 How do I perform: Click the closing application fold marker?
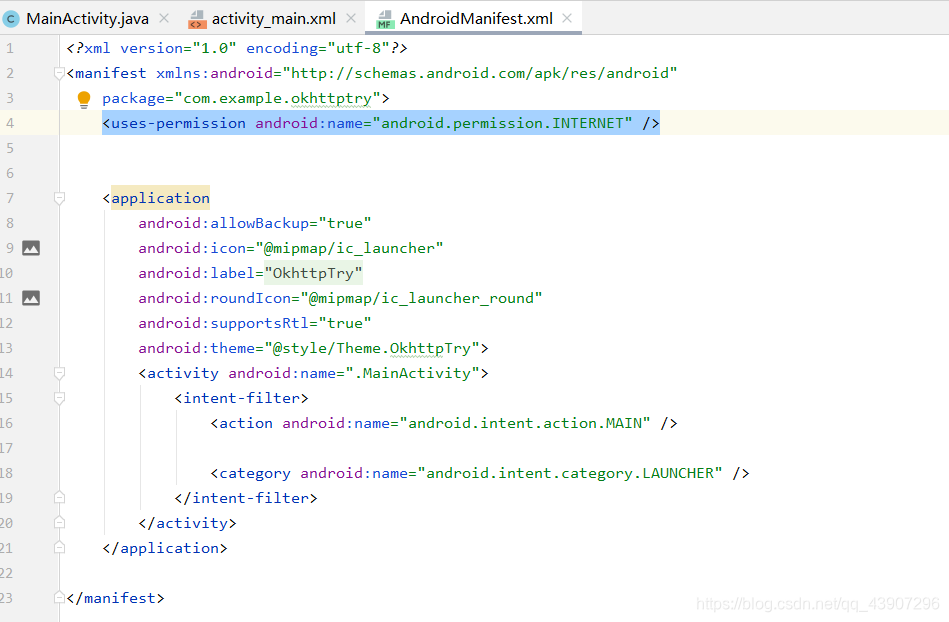pos(59,548)
